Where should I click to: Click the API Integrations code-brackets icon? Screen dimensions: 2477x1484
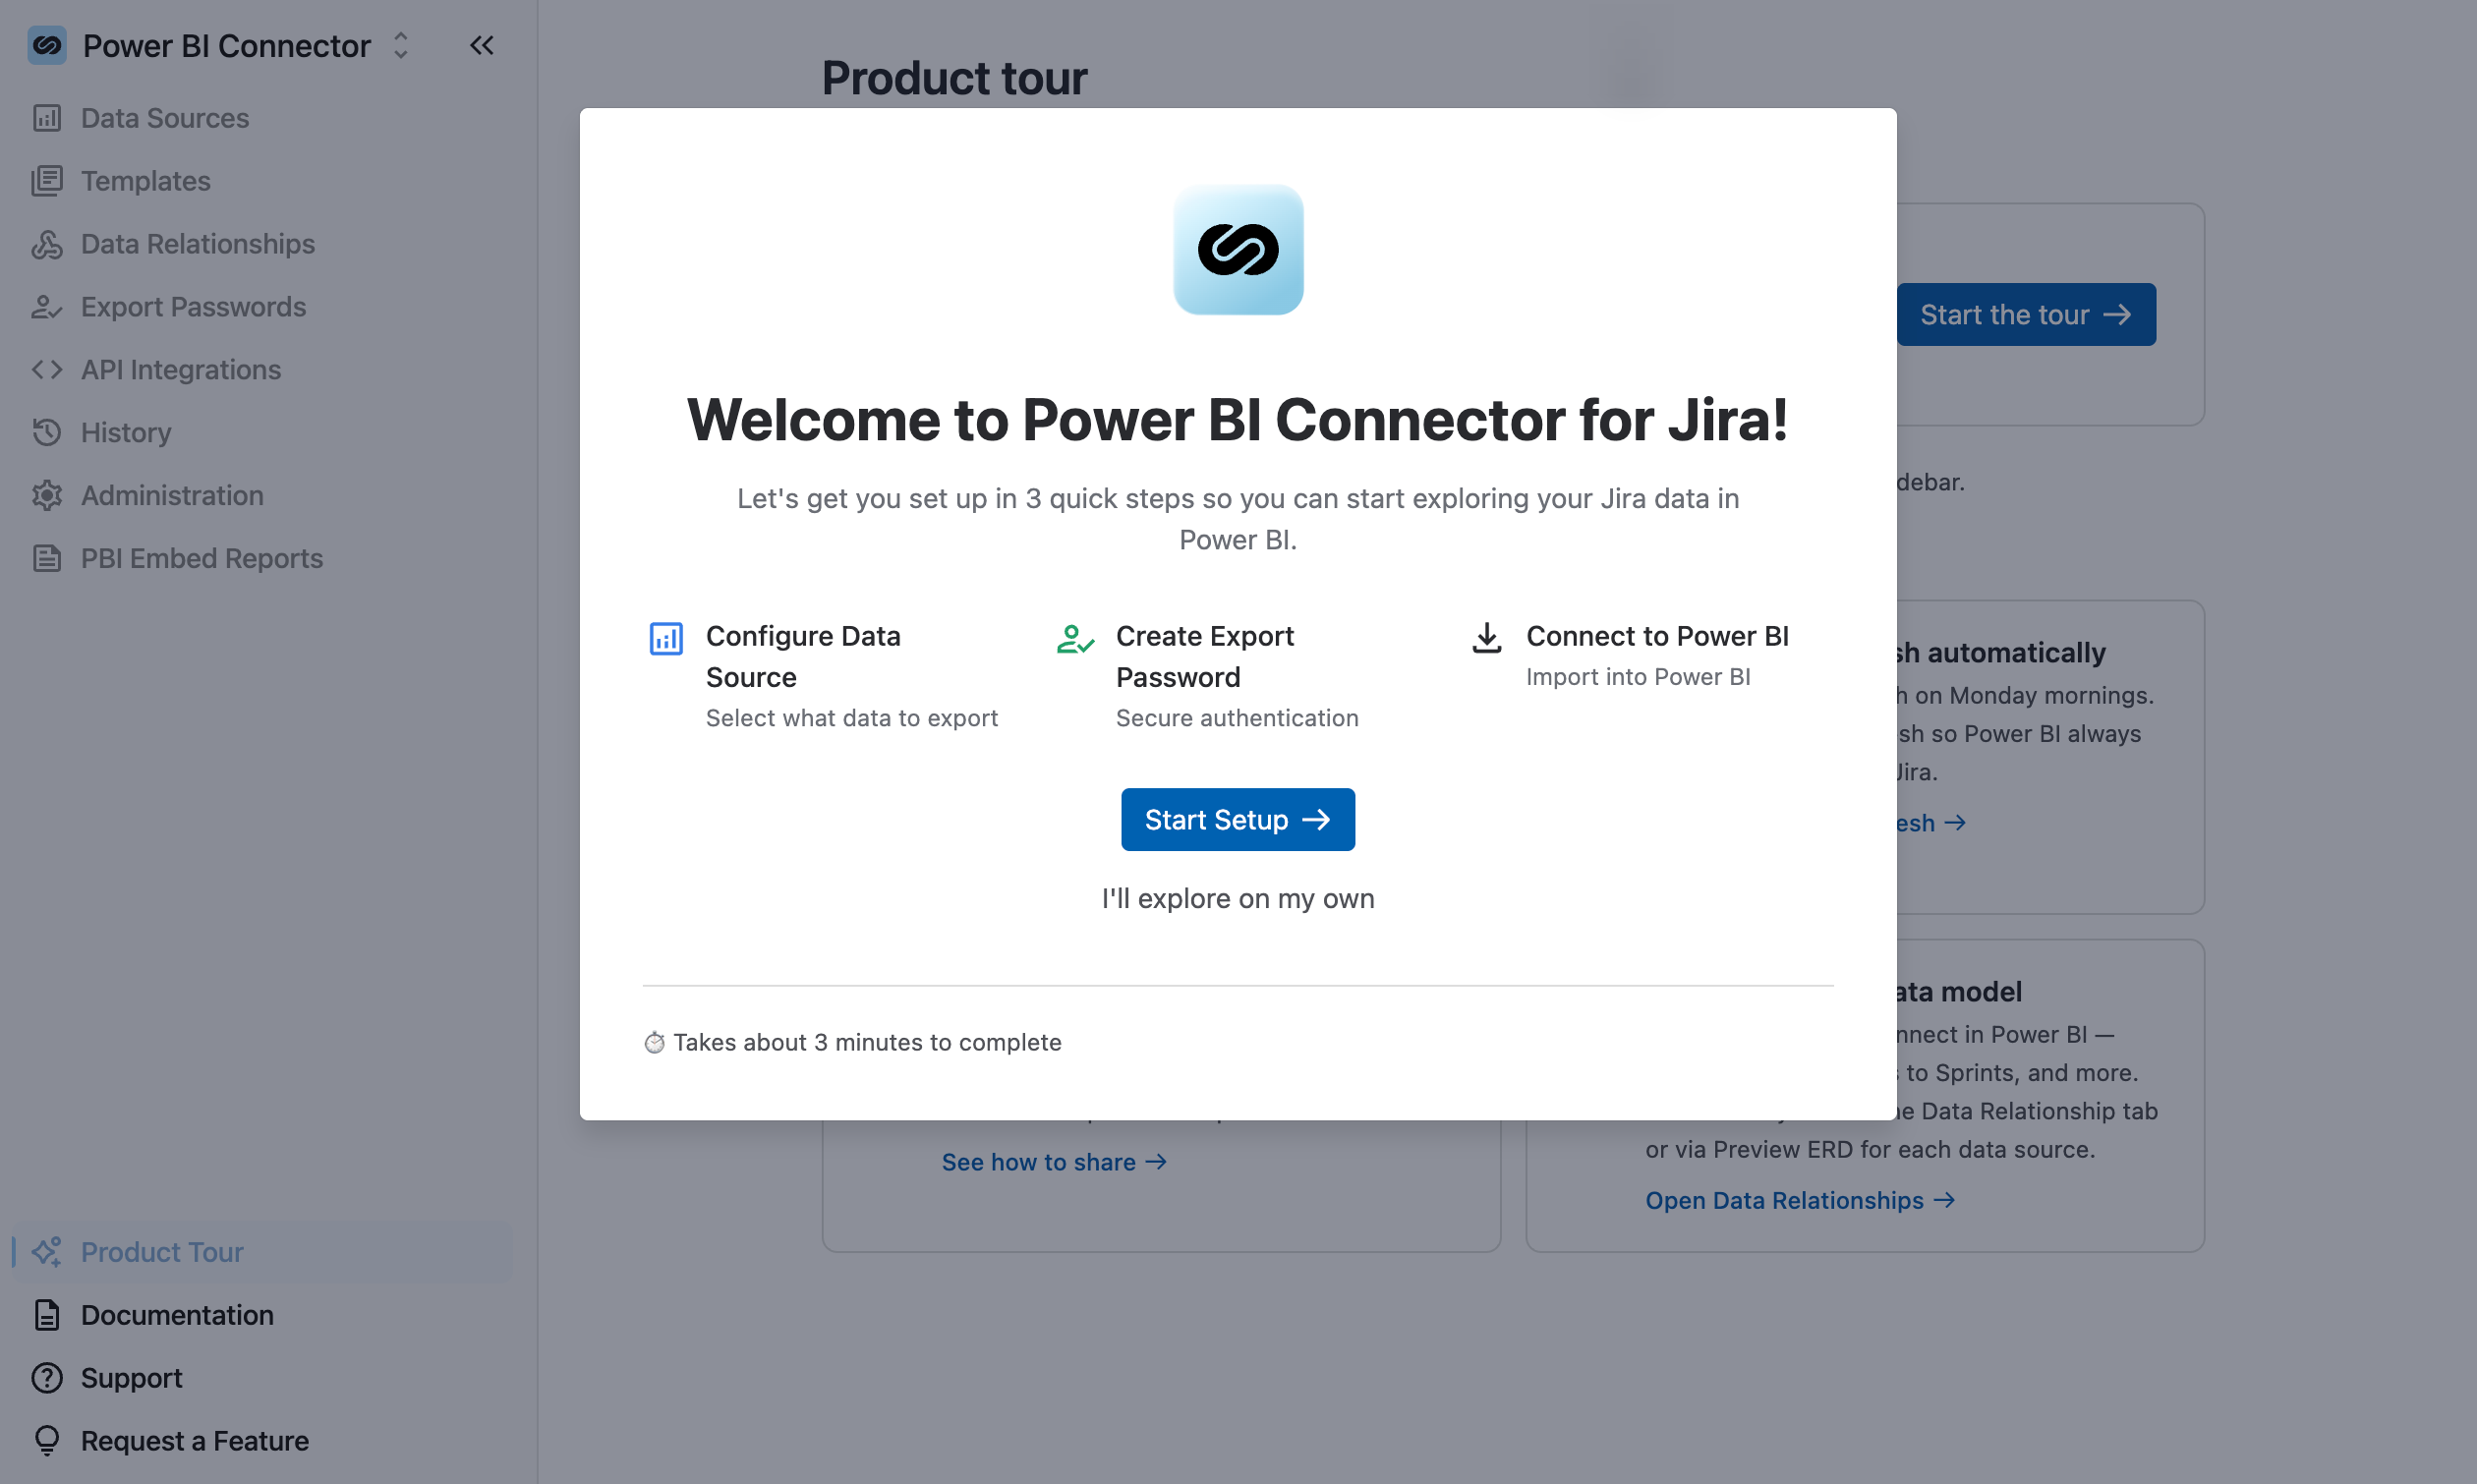(47, 370)
